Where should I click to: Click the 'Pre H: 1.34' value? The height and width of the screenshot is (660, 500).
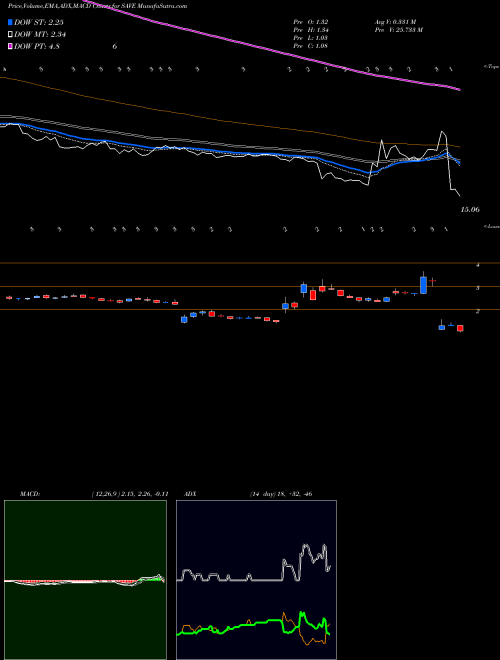pos(311,30)
